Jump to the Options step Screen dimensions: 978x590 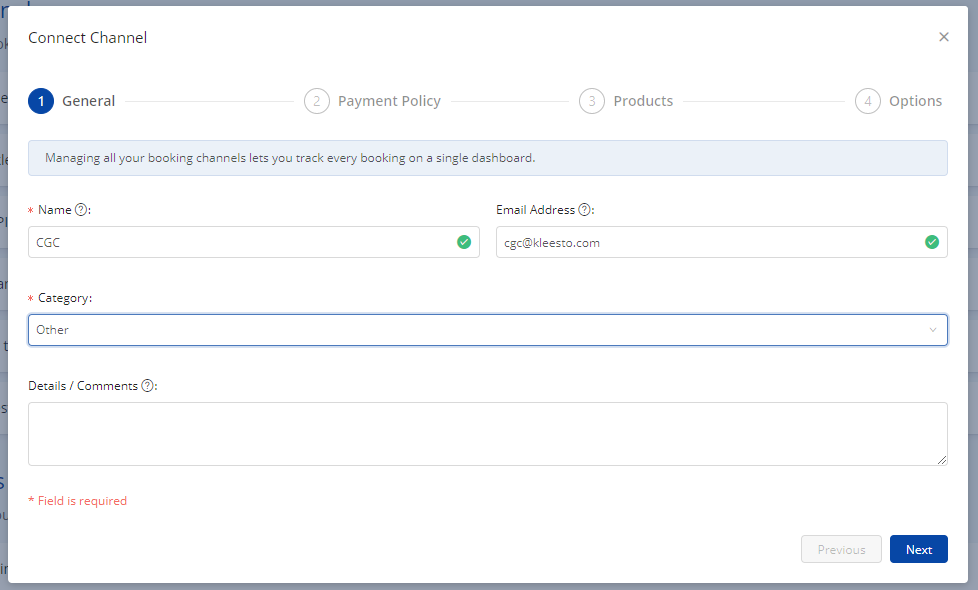click(915, 101)
